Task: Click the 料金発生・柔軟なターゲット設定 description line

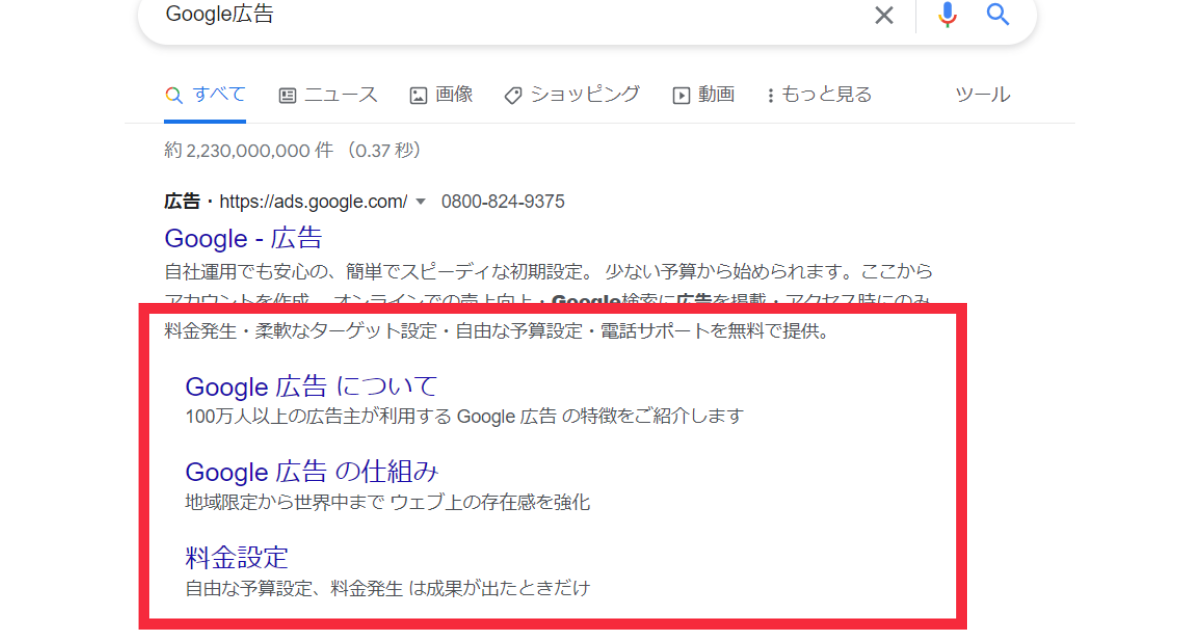Action: tap(497, 332)
